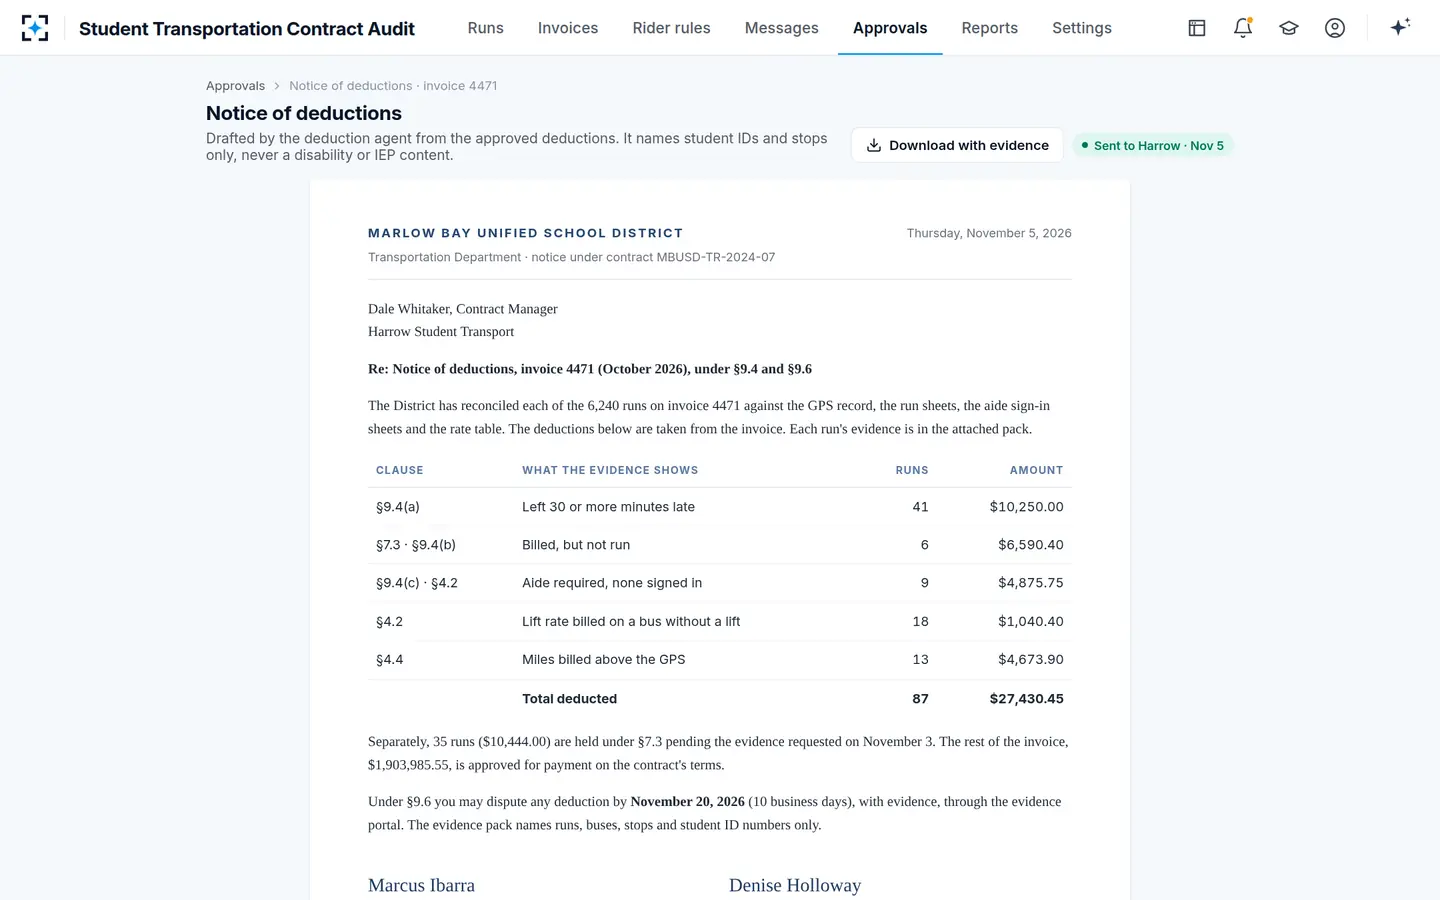1440x900 pixels.
Task: Click the 'What the evidence shows' column header
Action: (610, 470)
